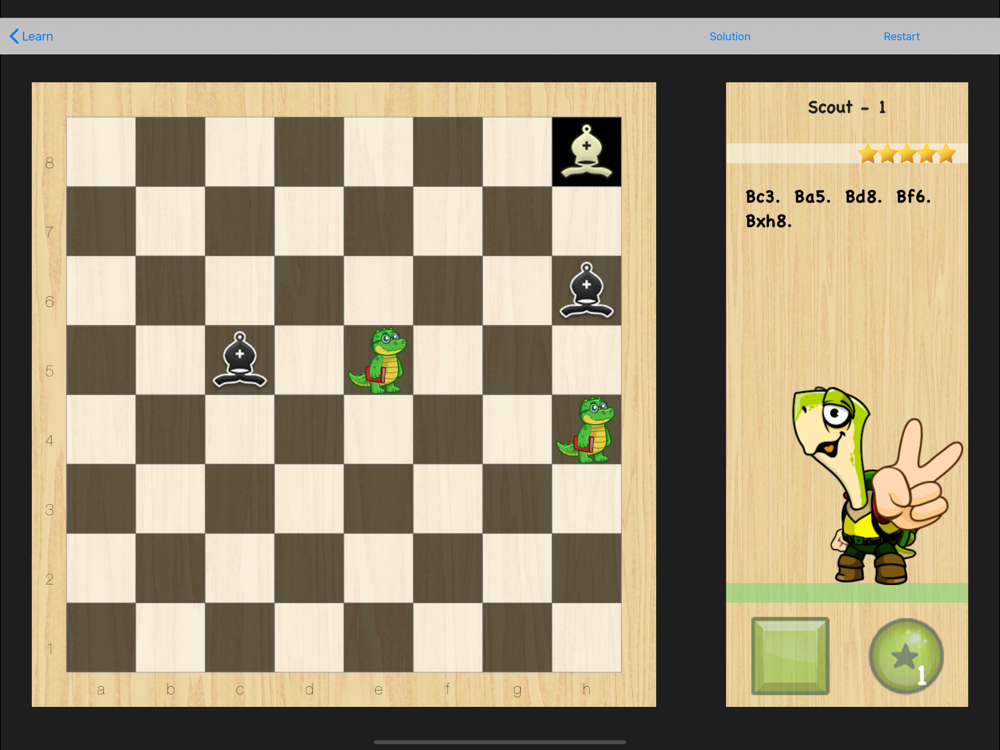Select the black bishop on h6
The height and width of the screenshot is (750, 1000).
coord(587,291)
